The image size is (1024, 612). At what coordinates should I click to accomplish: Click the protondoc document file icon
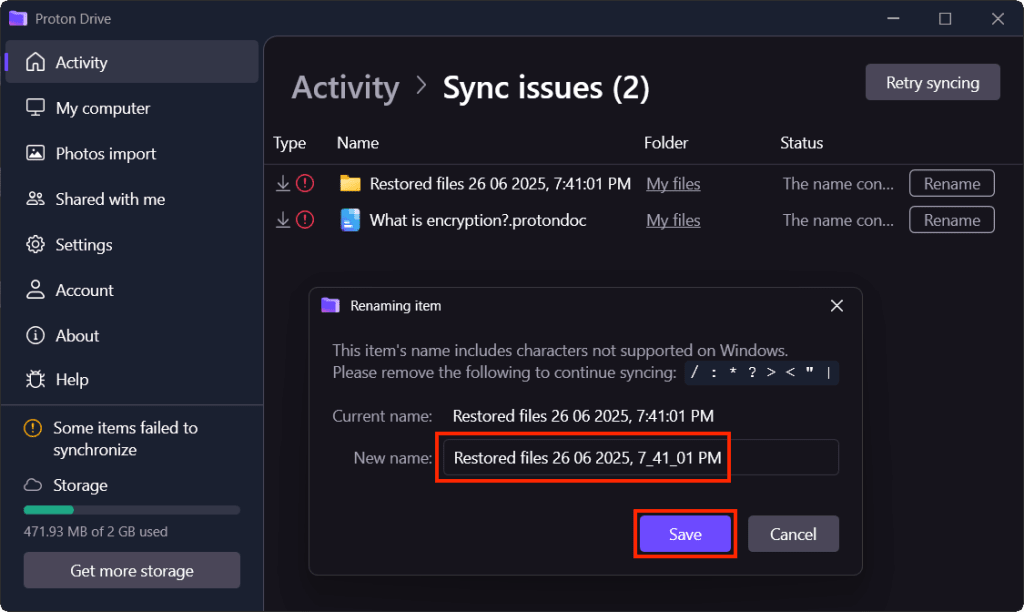pos(350,220)
